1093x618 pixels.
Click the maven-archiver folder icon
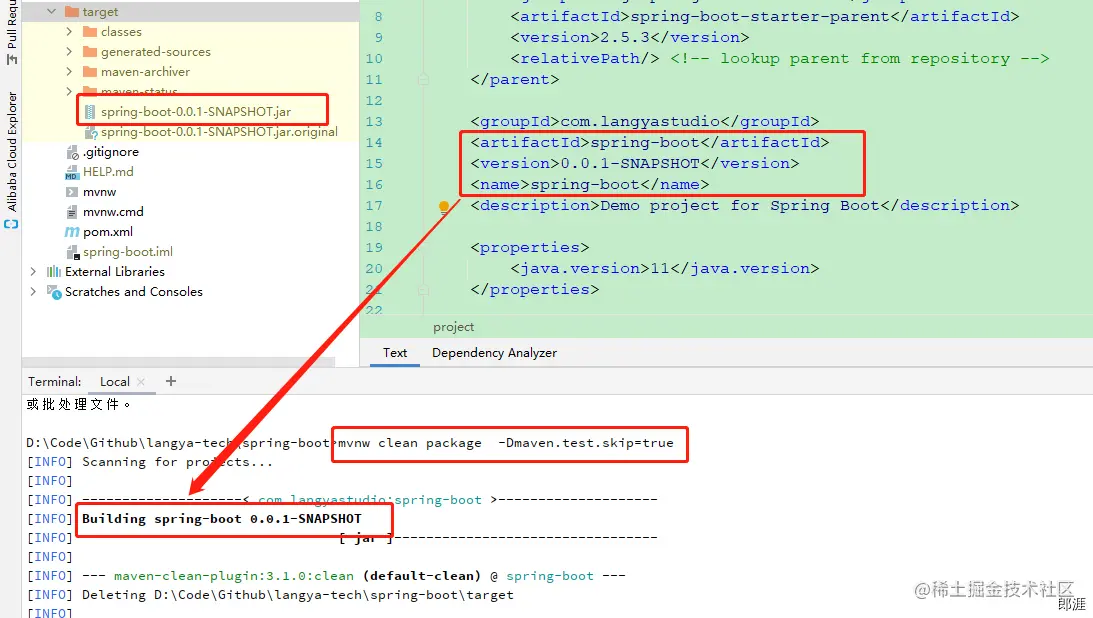point(89,71)
